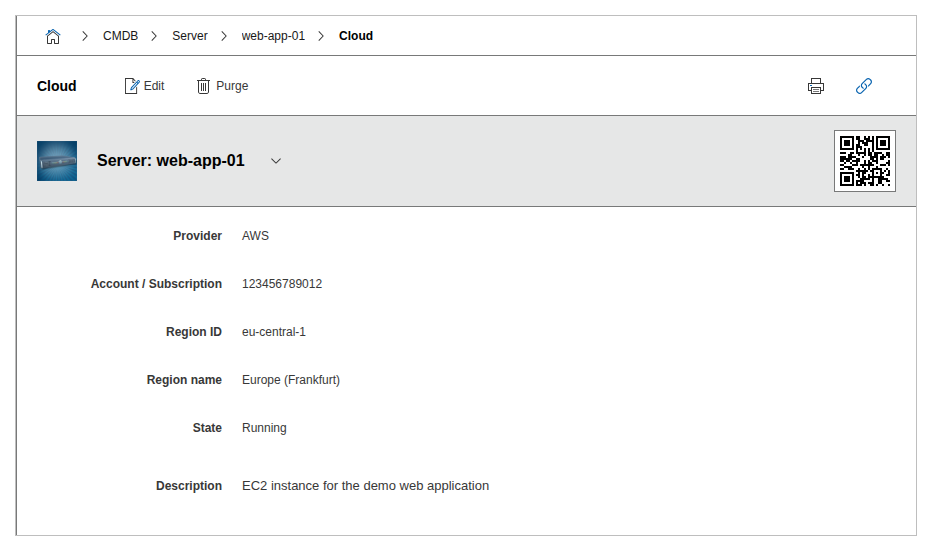Open the QR code image
This screenshot has height=551, width=932.
[x=865, y=161]
